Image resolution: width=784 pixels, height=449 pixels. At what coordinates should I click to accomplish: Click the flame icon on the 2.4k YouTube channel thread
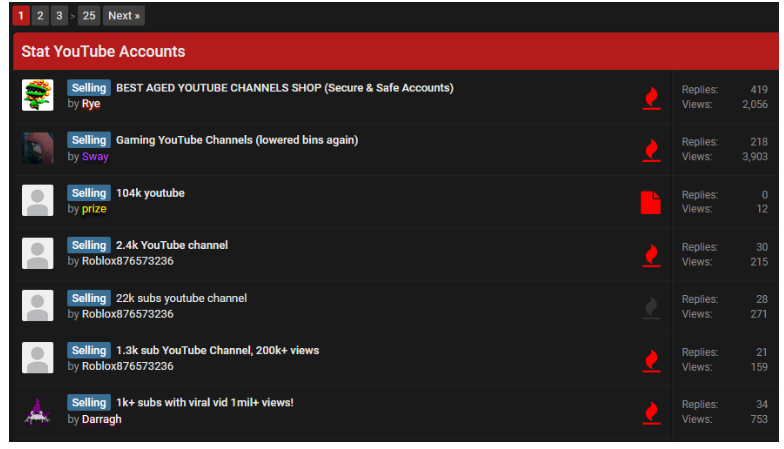click(x=651, y=255)
